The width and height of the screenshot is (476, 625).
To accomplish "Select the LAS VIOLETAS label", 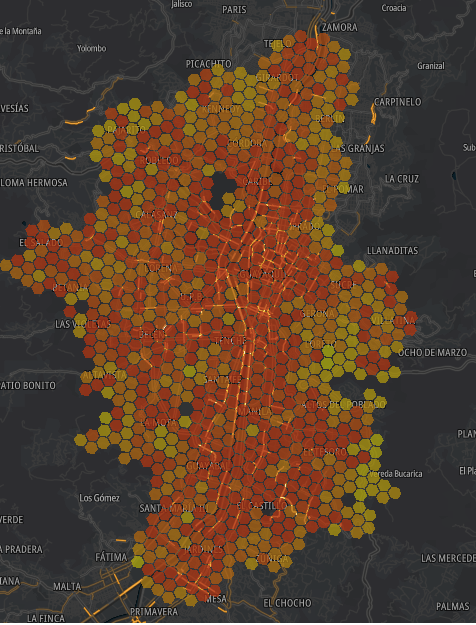I will coord(83,324).
